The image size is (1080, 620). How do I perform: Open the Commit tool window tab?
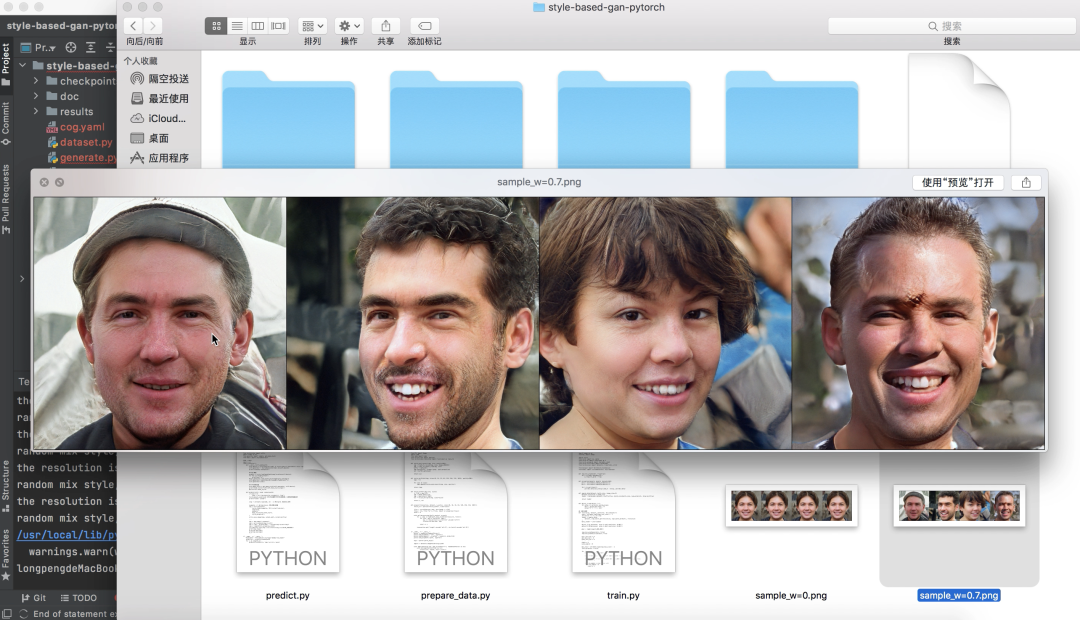pyautogui.click(x=6, y=123)
